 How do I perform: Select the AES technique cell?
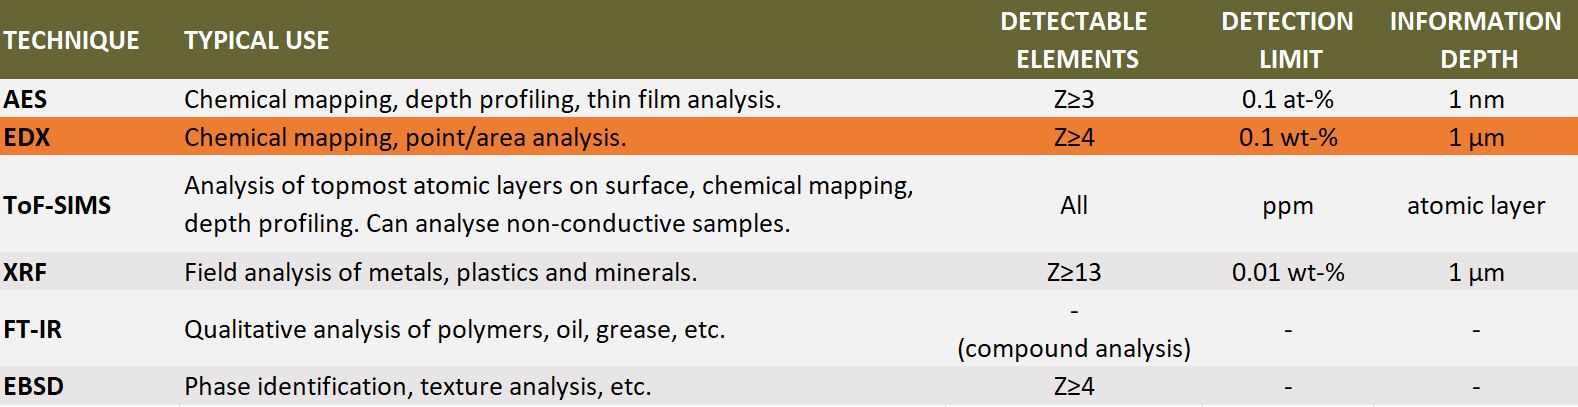(25, 99)
